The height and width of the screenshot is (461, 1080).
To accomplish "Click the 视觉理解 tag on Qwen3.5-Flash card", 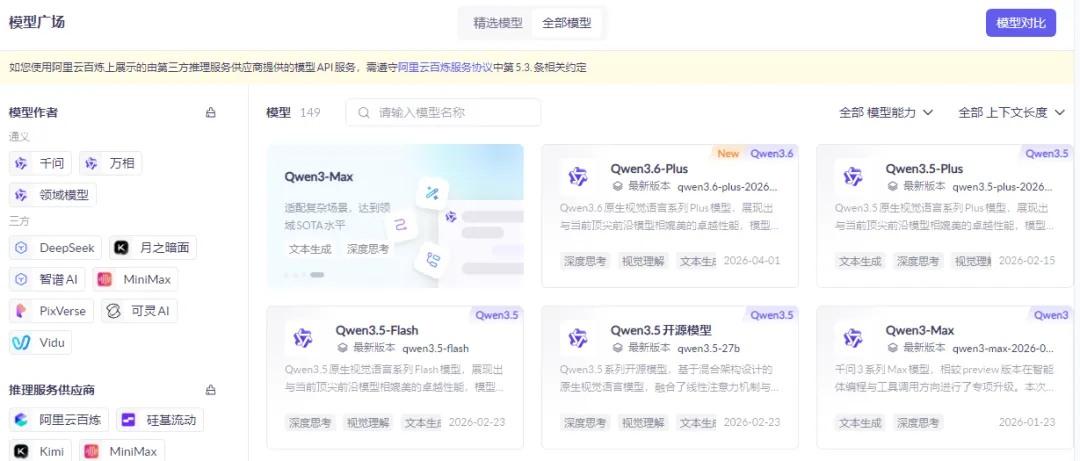I will [368, 422].
